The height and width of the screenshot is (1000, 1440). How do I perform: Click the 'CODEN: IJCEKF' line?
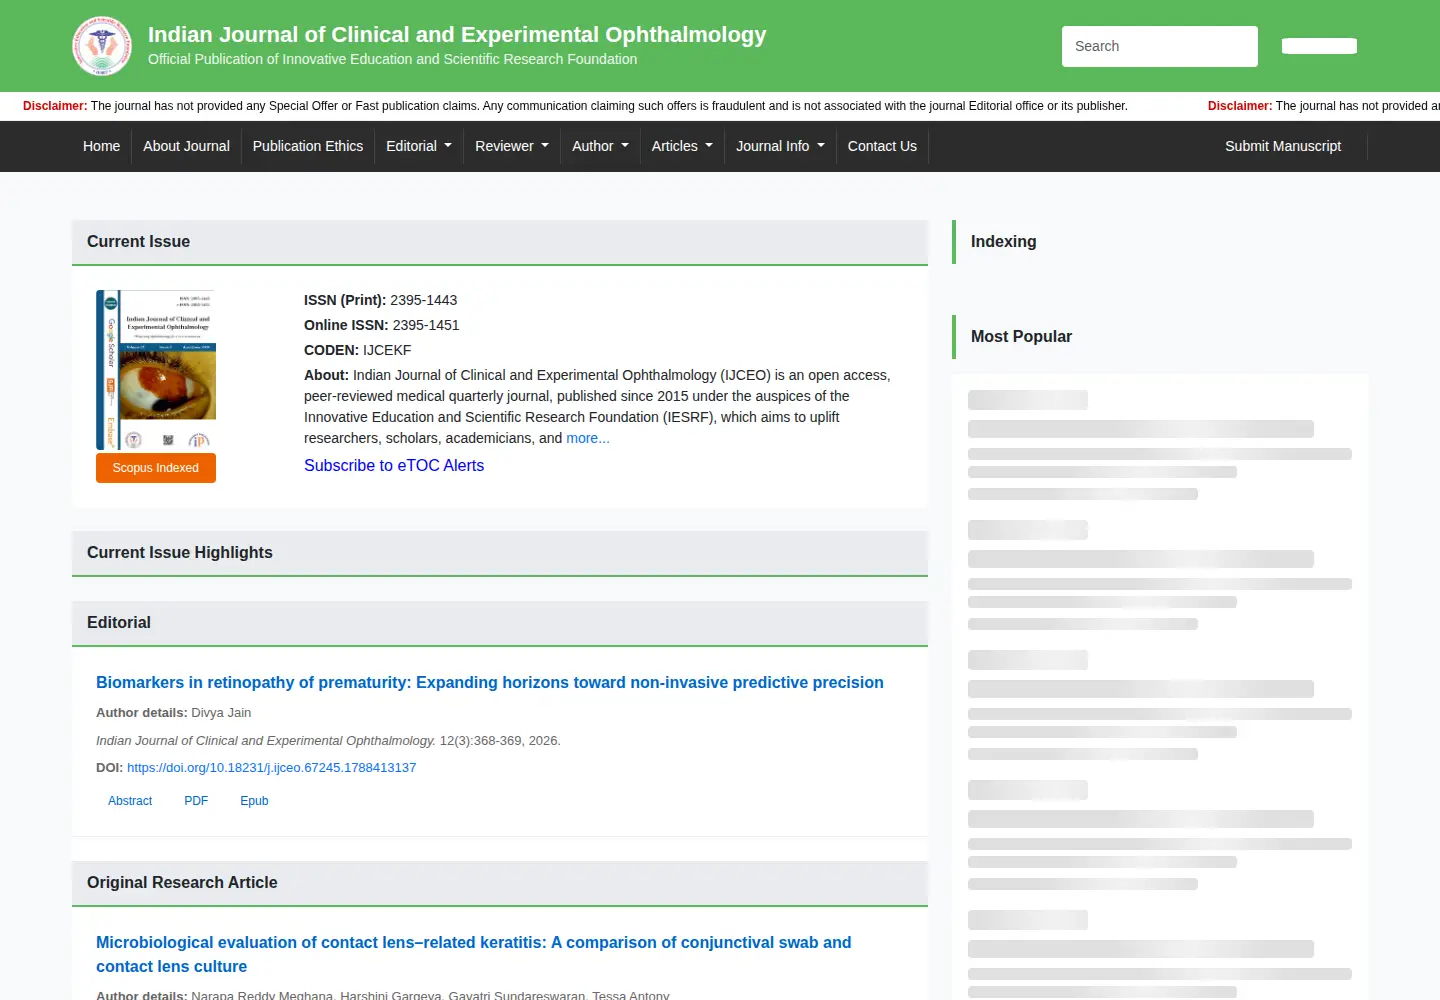[358, 350]
